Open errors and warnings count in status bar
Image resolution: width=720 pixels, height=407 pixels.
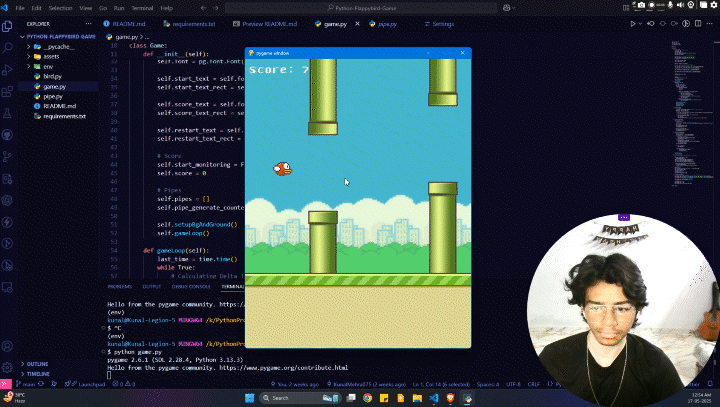(x=124, y=384)
